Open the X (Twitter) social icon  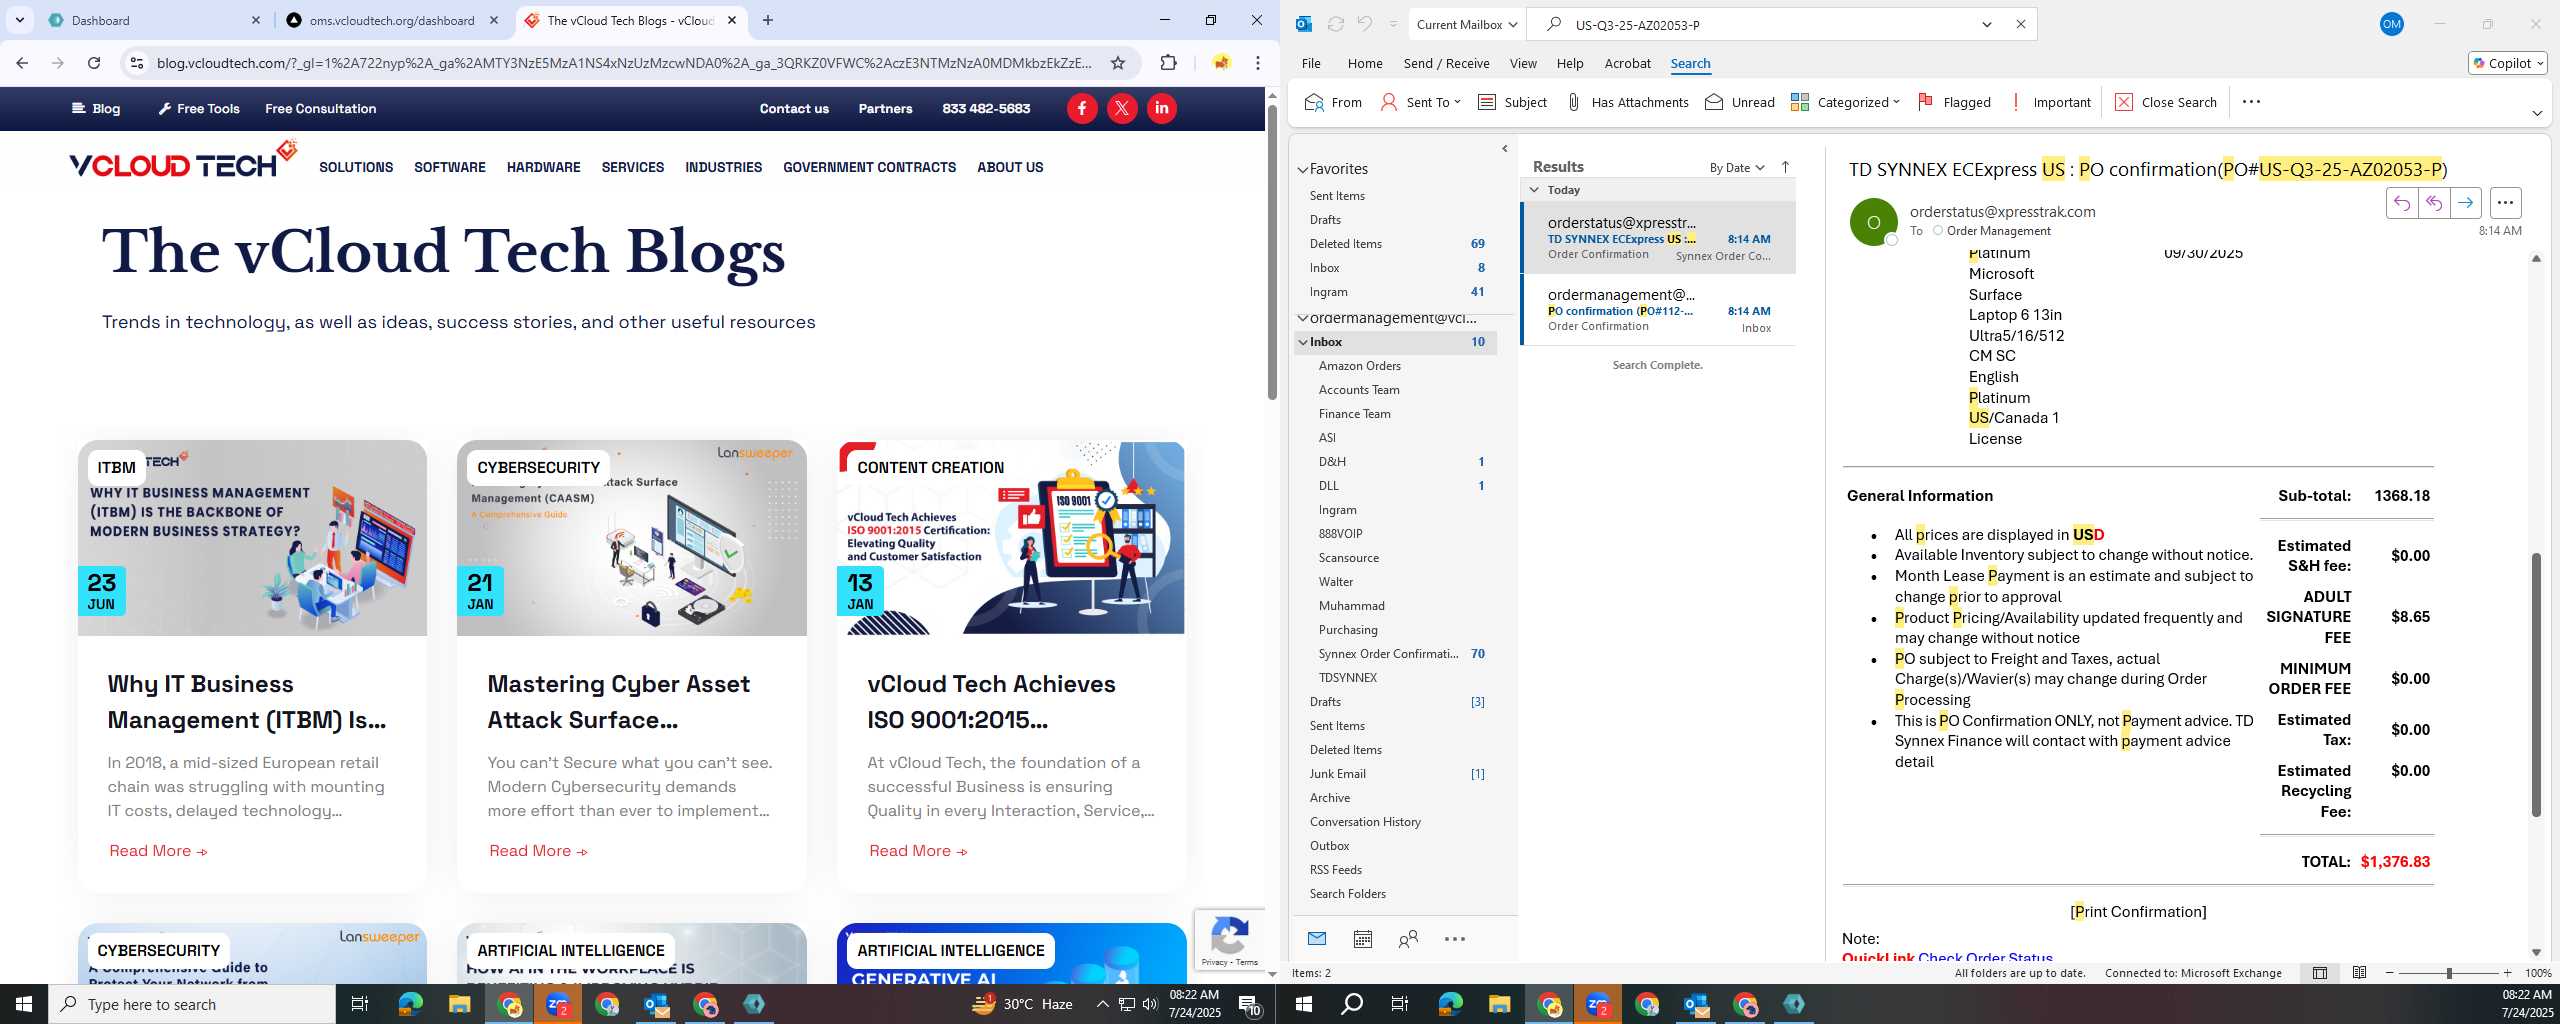pyautogui.click(x=1122, y=108)
